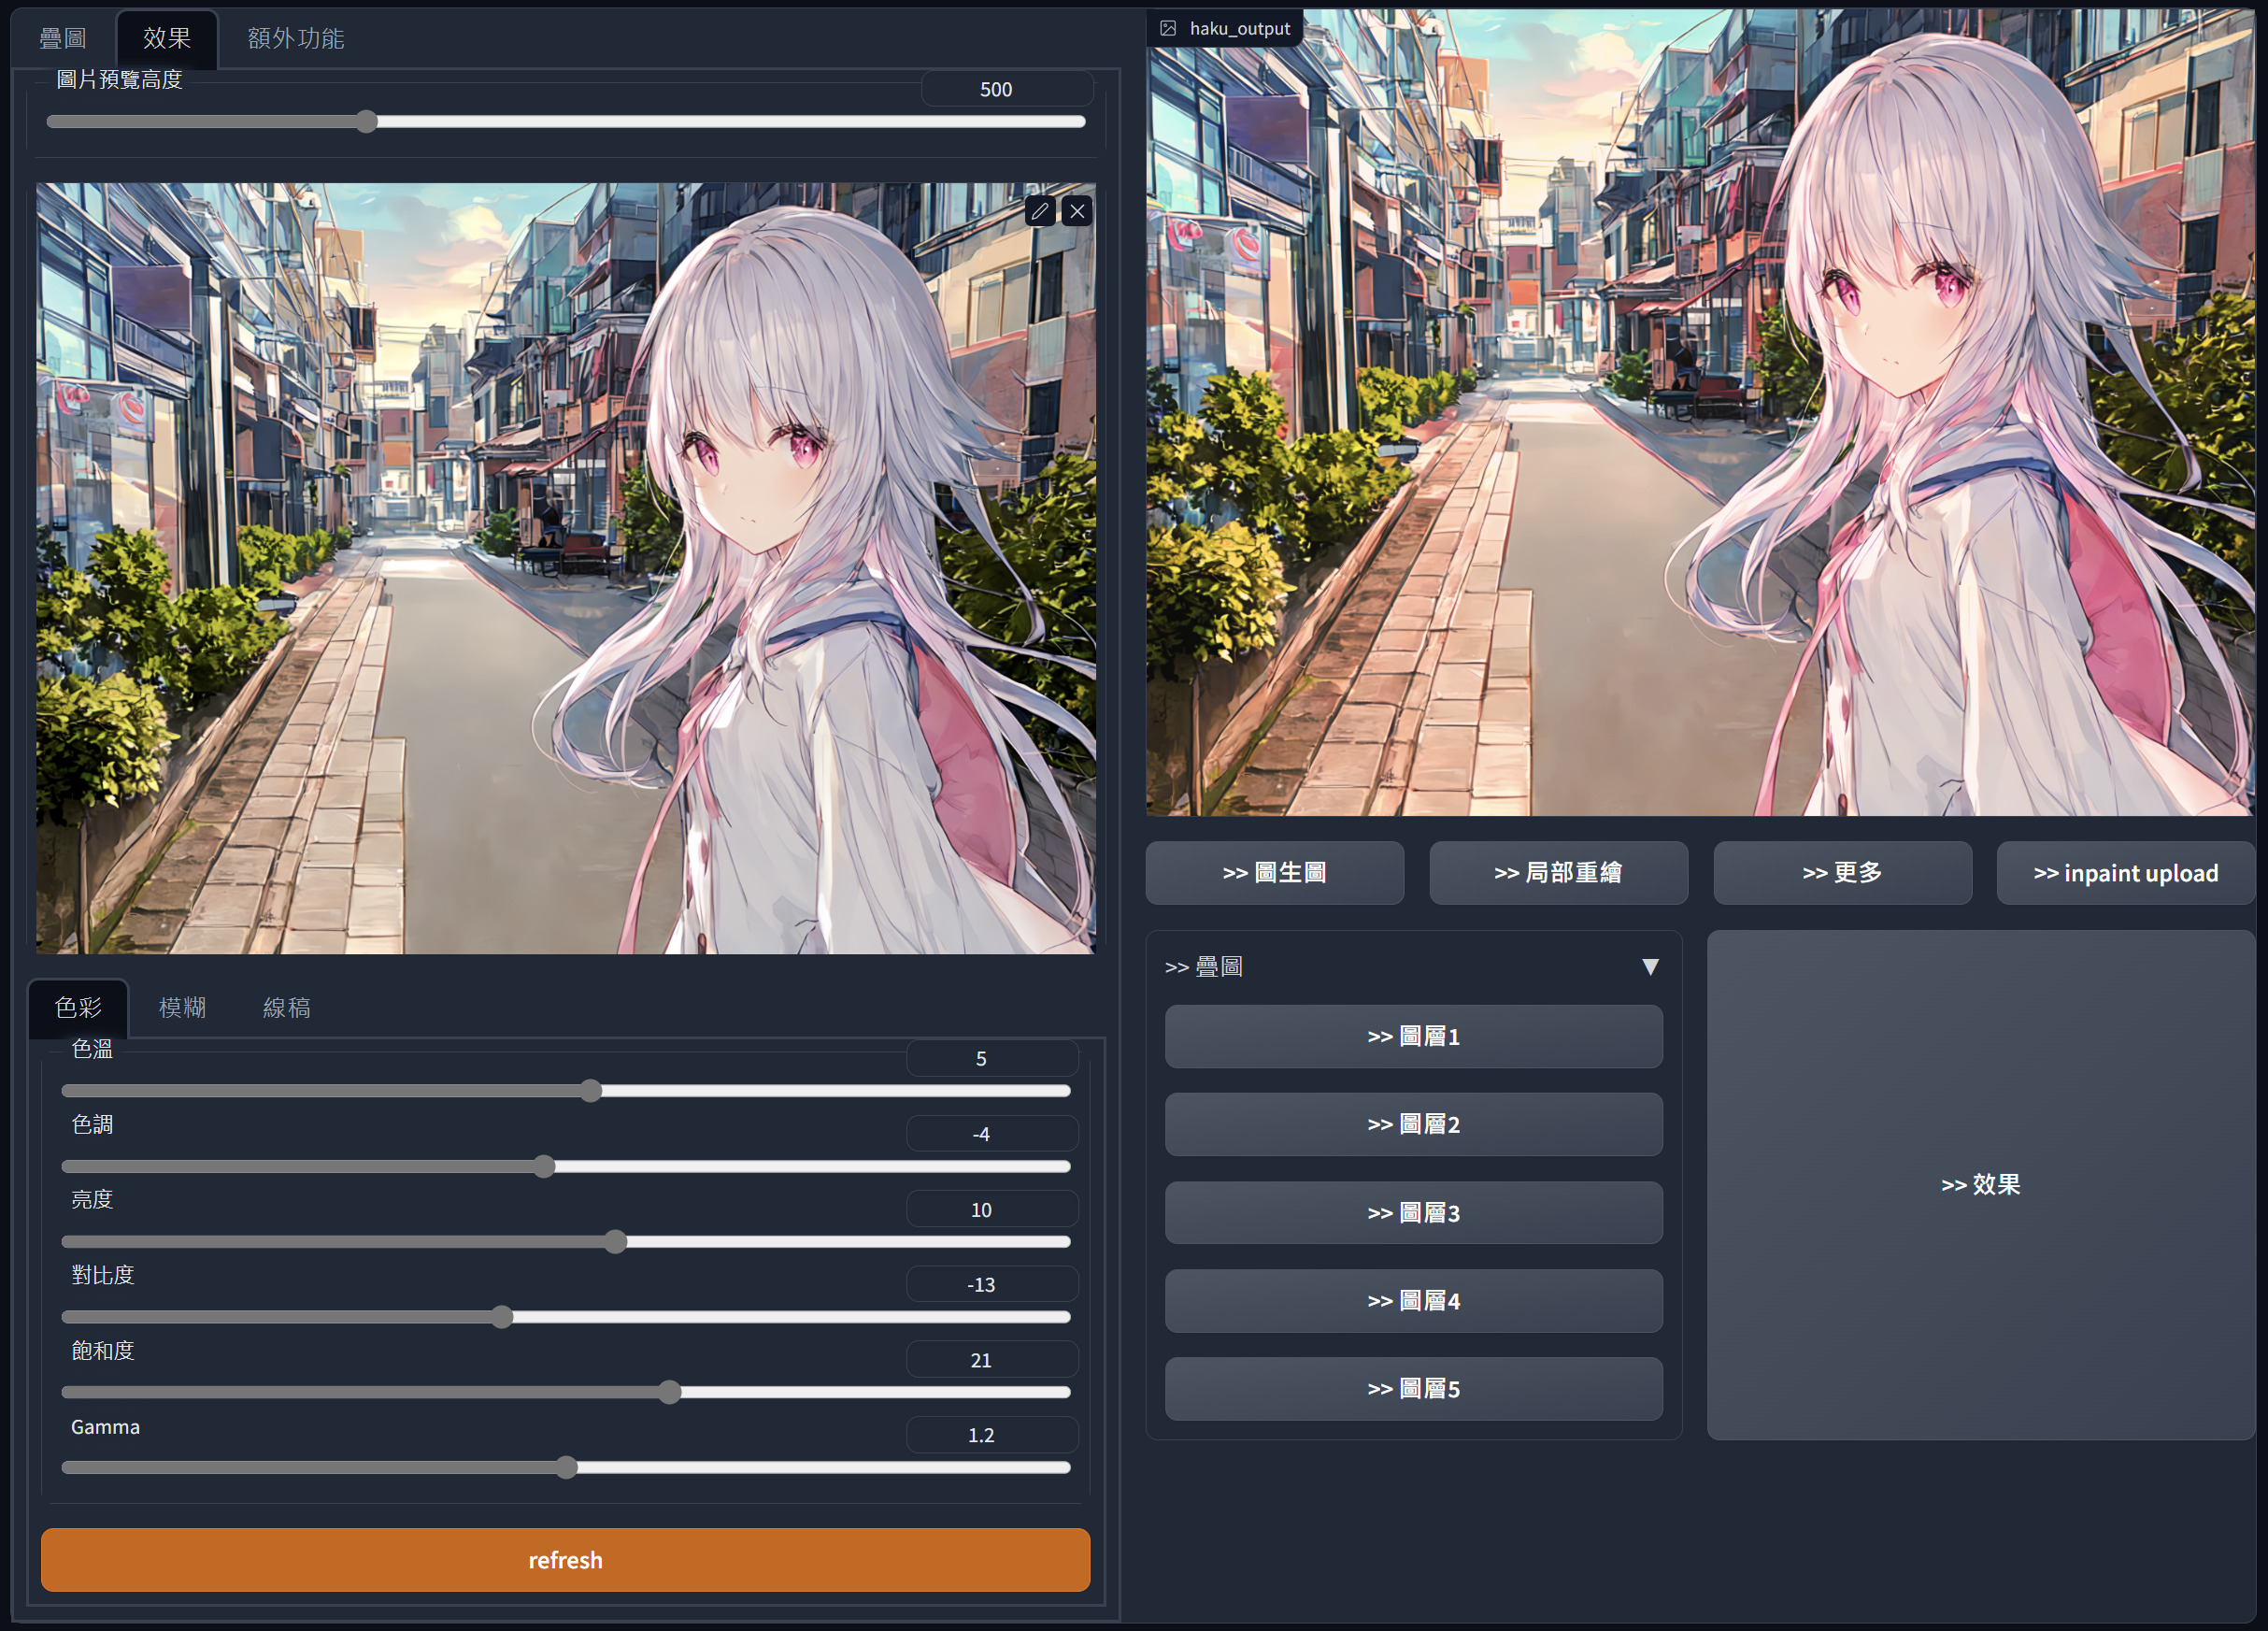Open the 額外功能 tab

(295, 39)
